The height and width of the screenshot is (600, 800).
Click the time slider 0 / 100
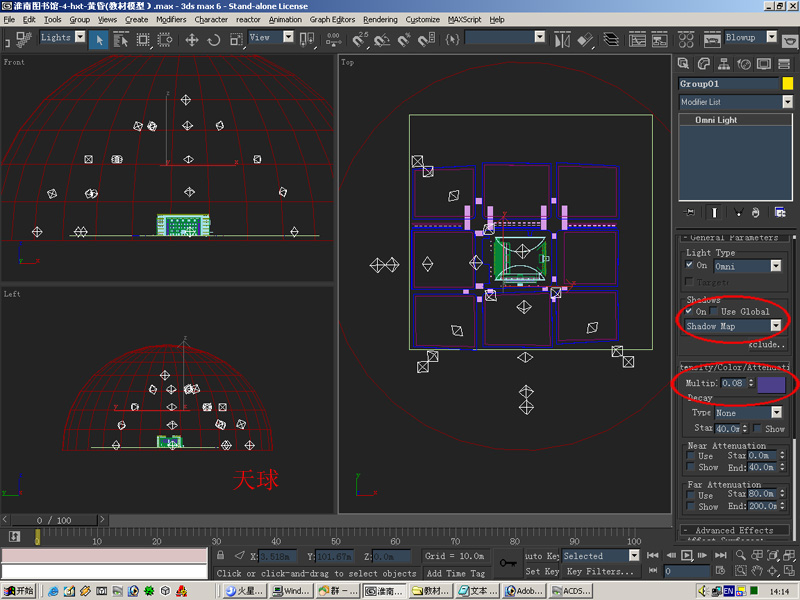click(x=54, y=520)
